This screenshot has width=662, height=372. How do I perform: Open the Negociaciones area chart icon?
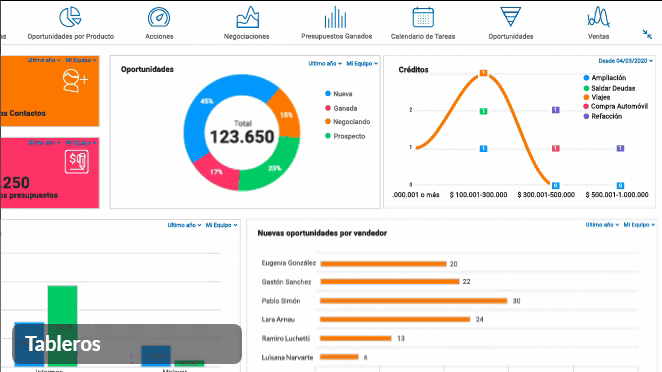pyautogui.click(x=247, y=17)
